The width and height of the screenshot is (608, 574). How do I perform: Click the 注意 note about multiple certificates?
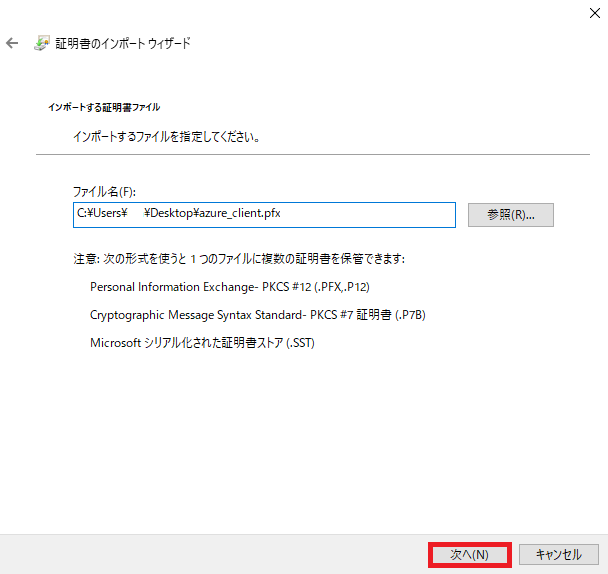tap(239, 259)
